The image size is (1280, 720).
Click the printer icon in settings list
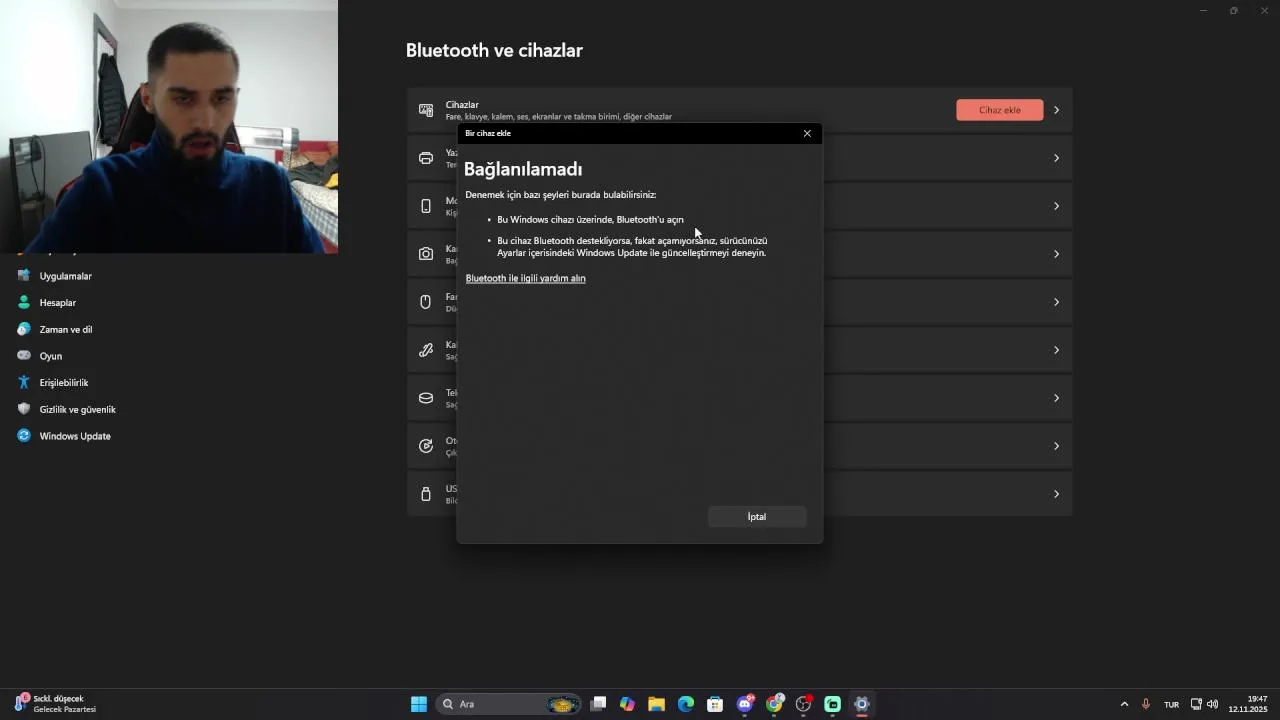click(426, 158)
